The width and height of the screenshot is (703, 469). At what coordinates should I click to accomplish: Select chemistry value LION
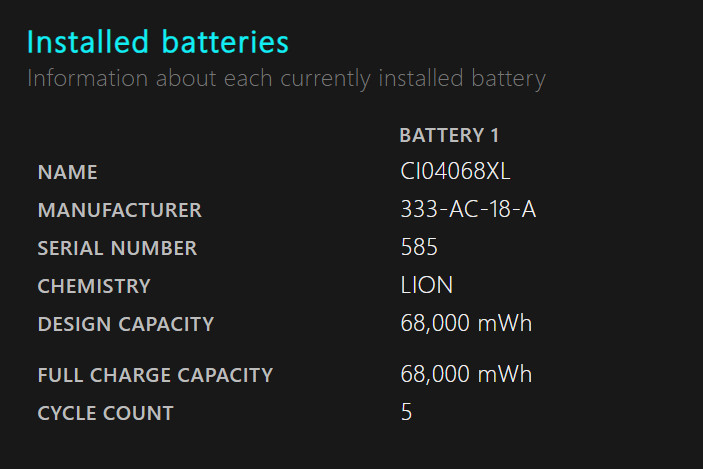point(426,285)
